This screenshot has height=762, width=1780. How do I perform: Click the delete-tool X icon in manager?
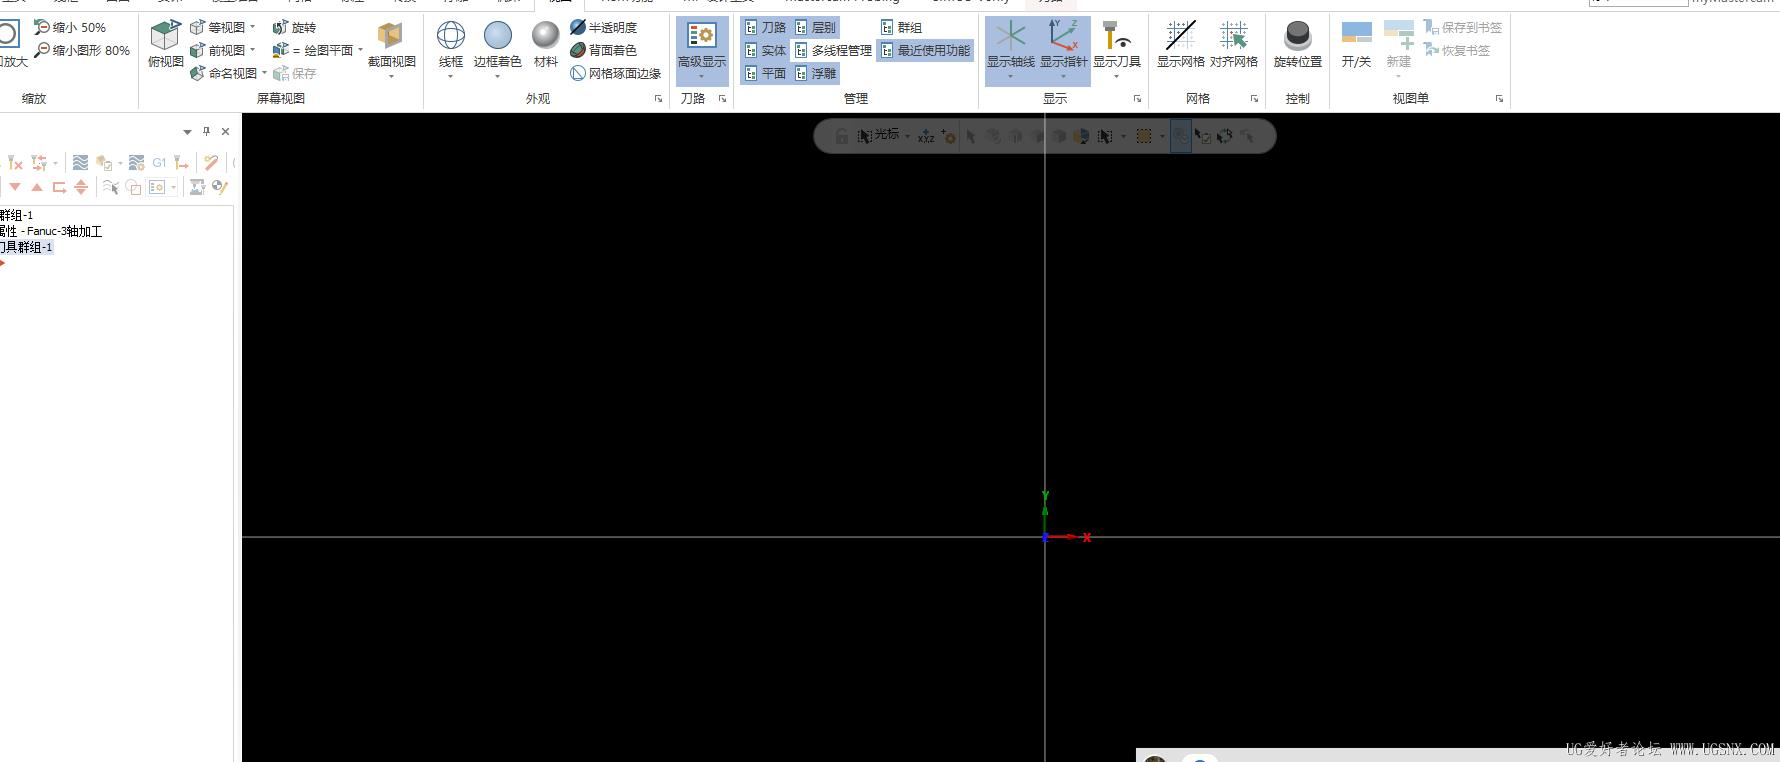[14, 162]
